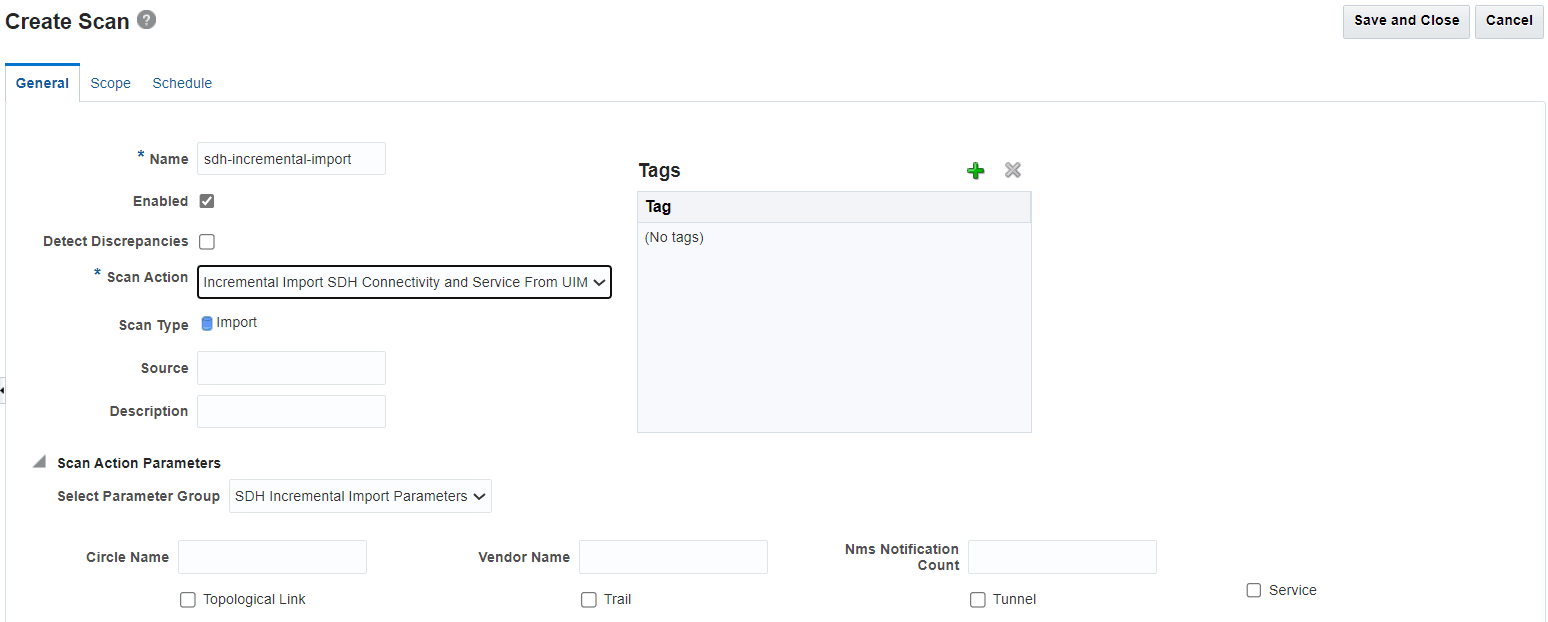Screen dimensions: 1548x622
Task: Click the gray remove tag X icon
Action: click(1013, 171)
